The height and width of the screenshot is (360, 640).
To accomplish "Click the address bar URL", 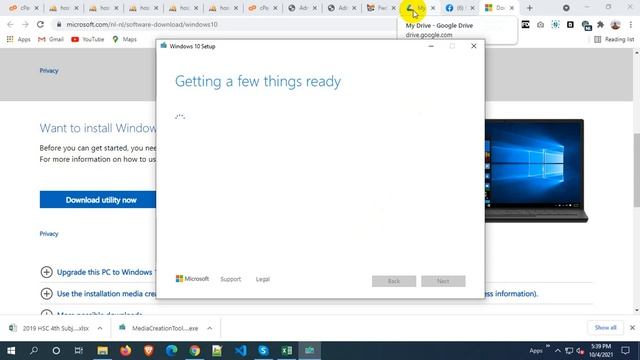I will (142, 24).
